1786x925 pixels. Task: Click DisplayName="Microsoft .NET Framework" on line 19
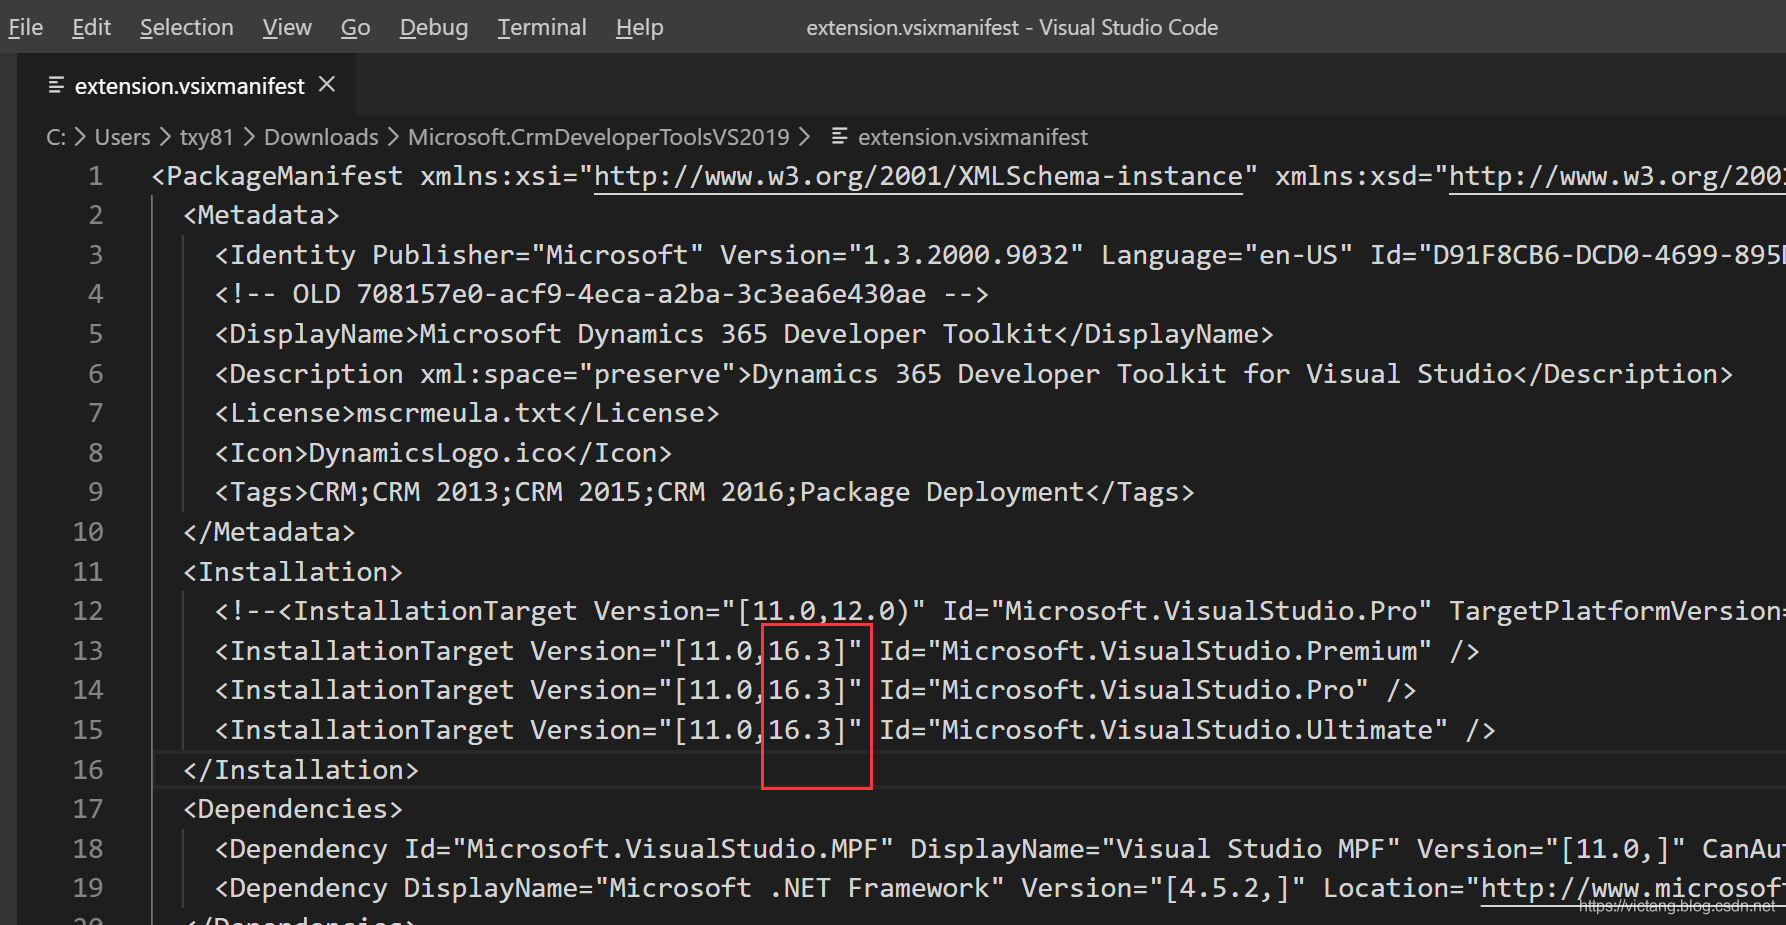click(705, 888)
